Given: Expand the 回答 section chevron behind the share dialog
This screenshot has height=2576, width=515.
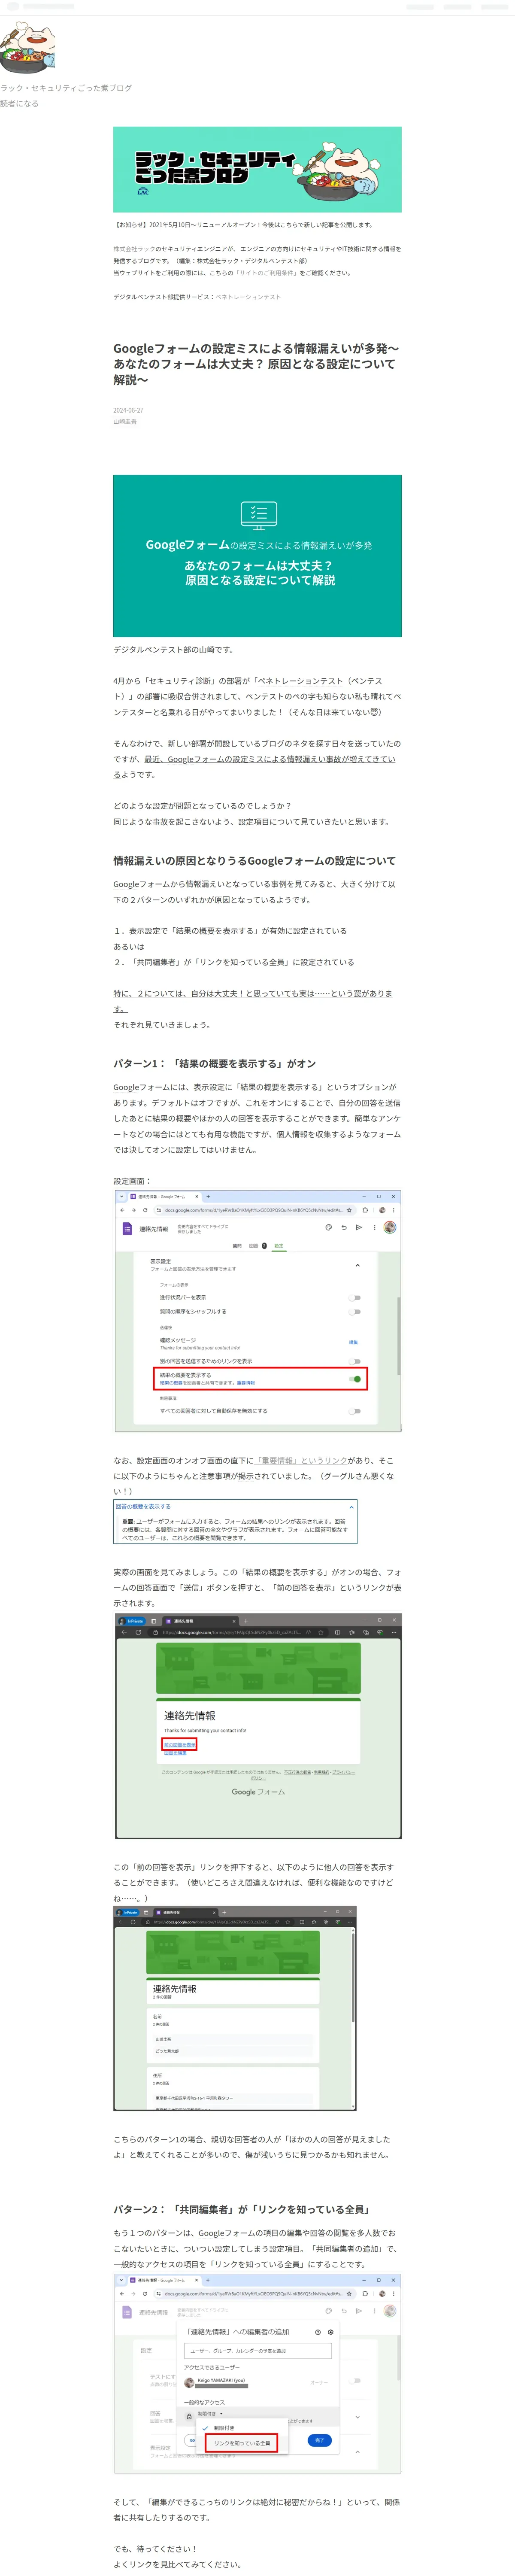Looking at the screenshot, I should tap(357, 2417).
